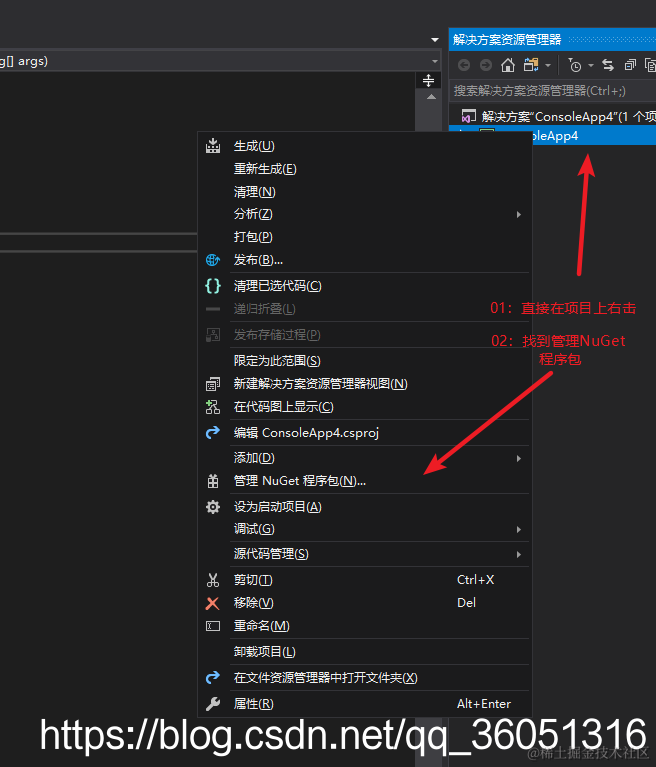Choose 设为启动项目(A) entry

pyautogui.click(x=365, y=507)
